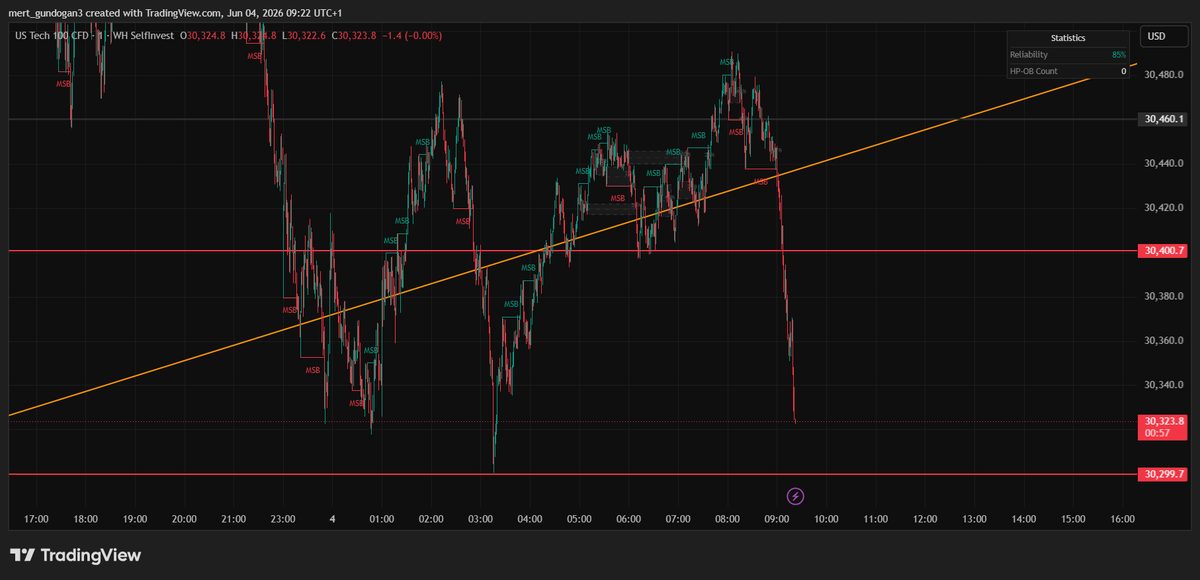
Task: Click the 02:00 time axis label
Action: (431, 519)
